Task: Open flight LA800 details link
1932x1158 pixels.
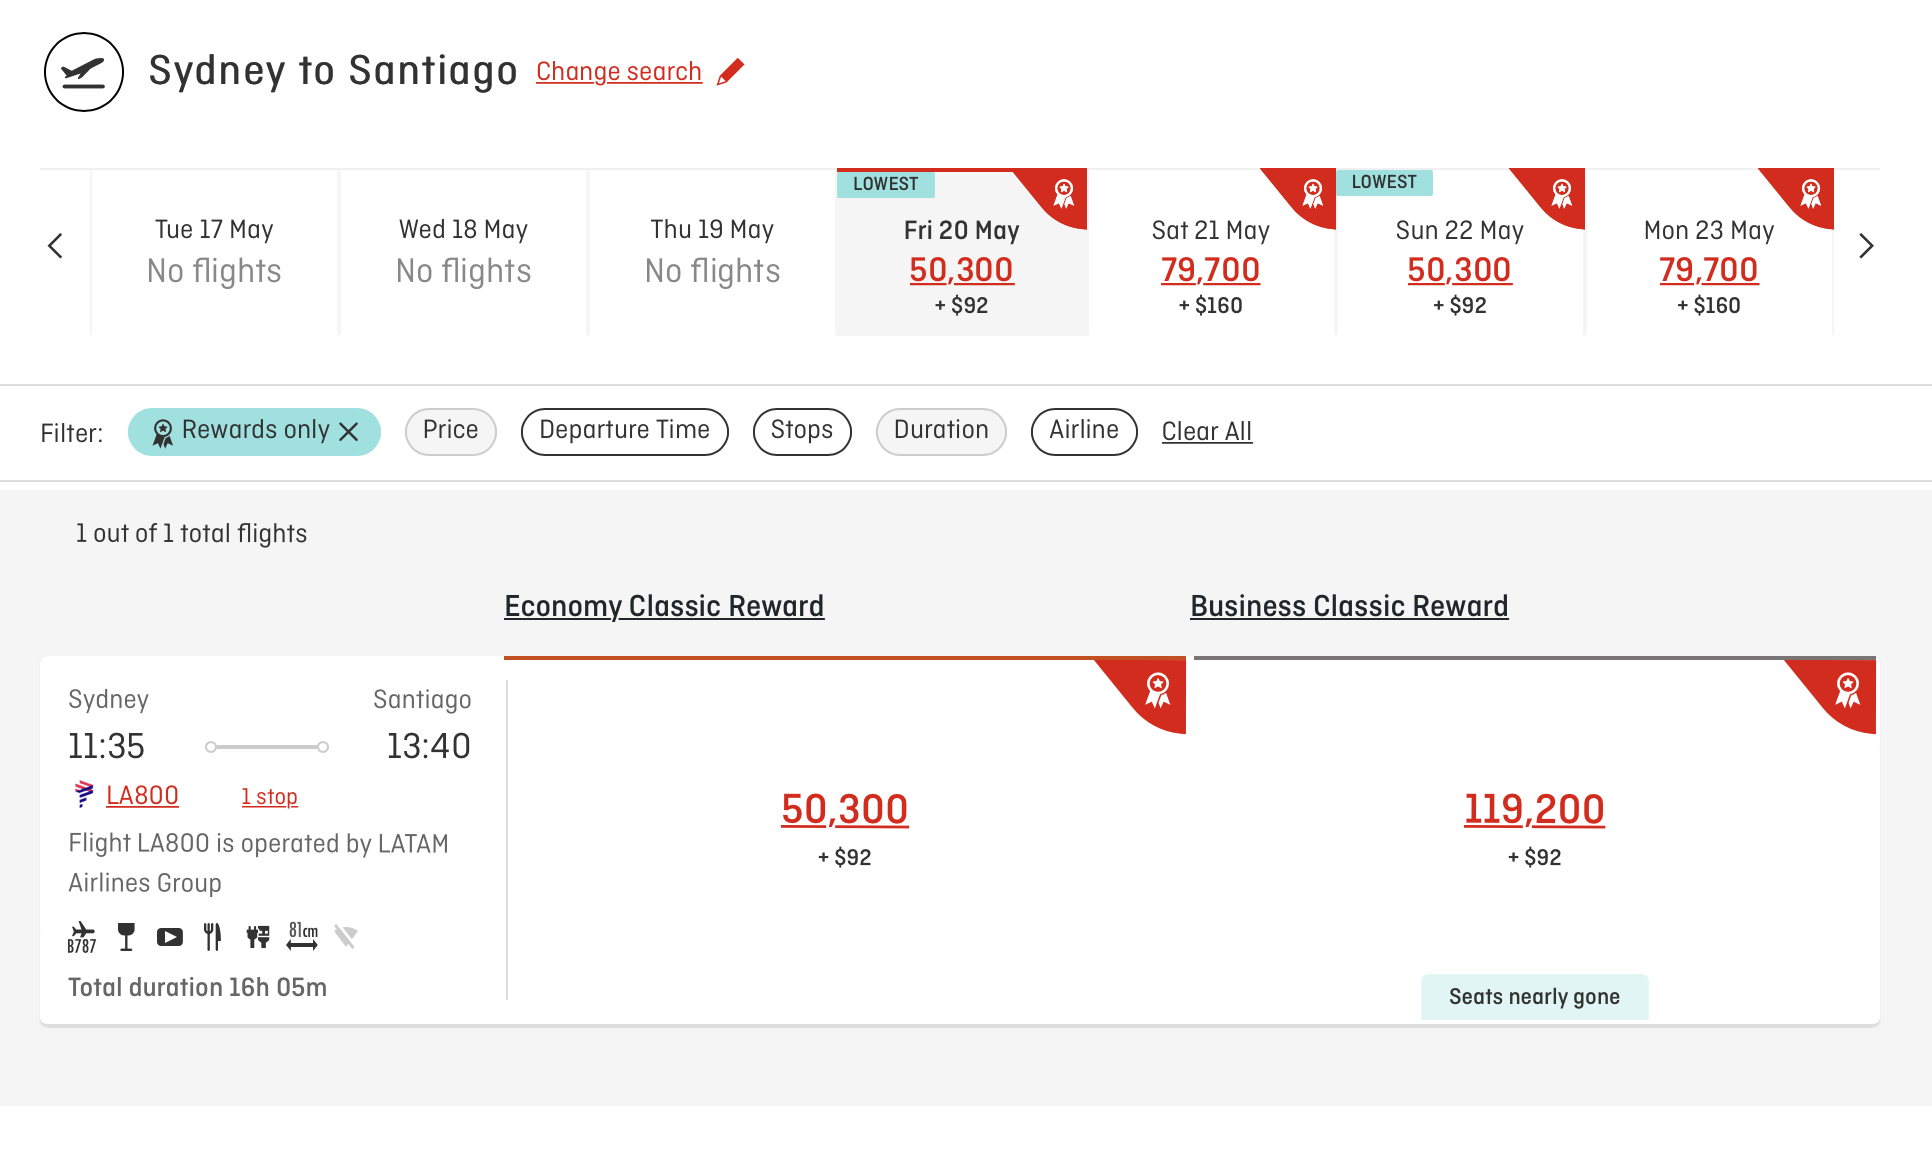Action: coord(142,796)
